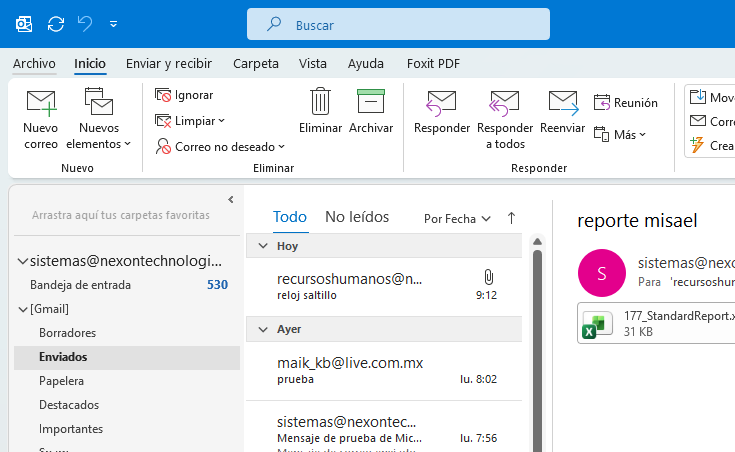Open the Más respond dropdown

(x=620, y=135)
